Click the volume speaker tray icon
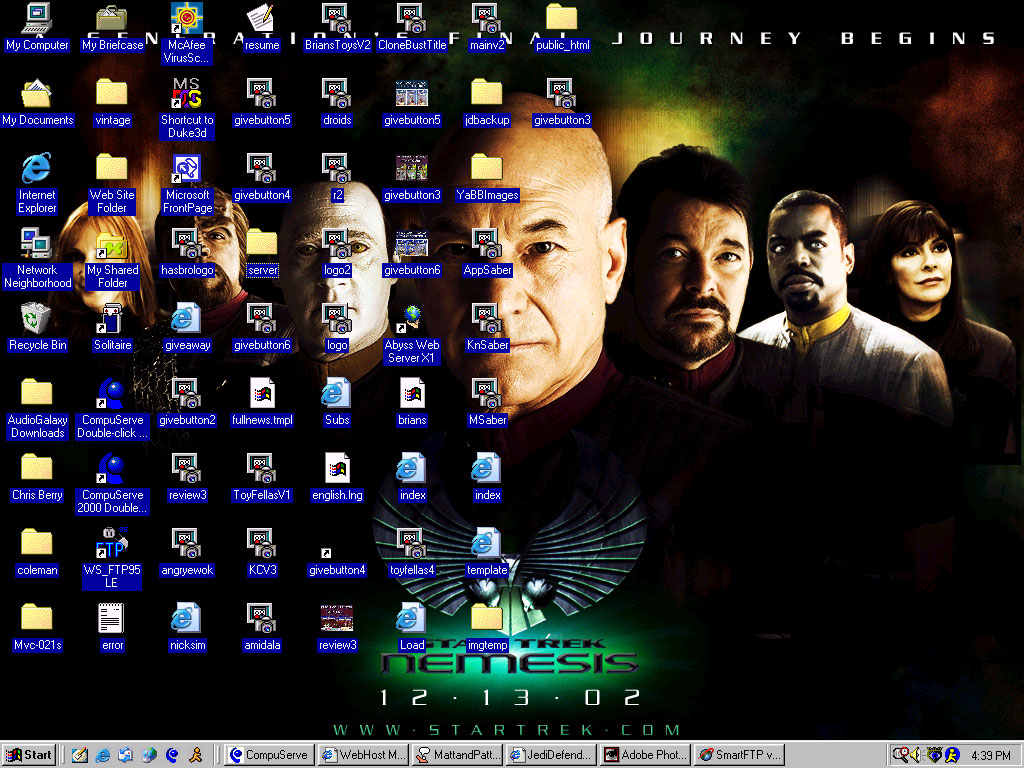This screenshot has width=1024, height=768. 916,755
